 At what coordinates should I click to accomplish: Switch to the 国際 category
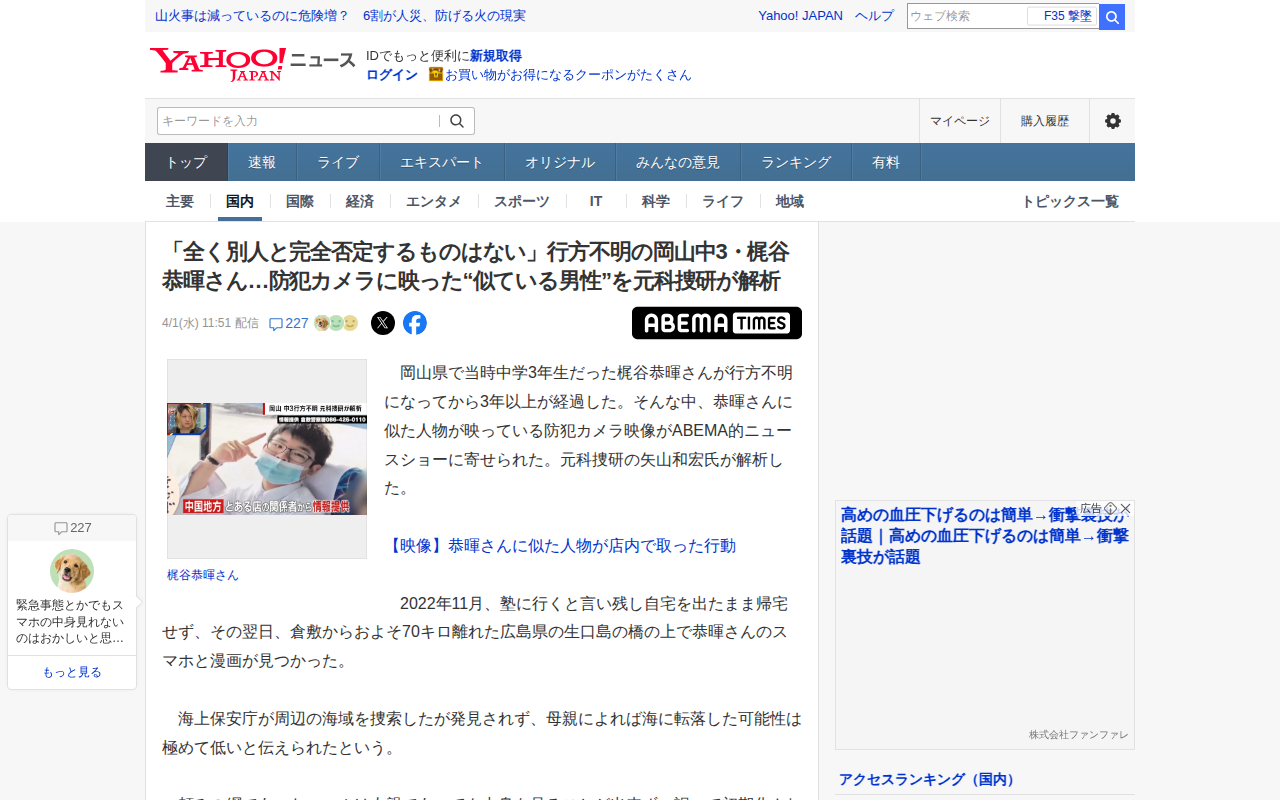[x=300, y=201]
